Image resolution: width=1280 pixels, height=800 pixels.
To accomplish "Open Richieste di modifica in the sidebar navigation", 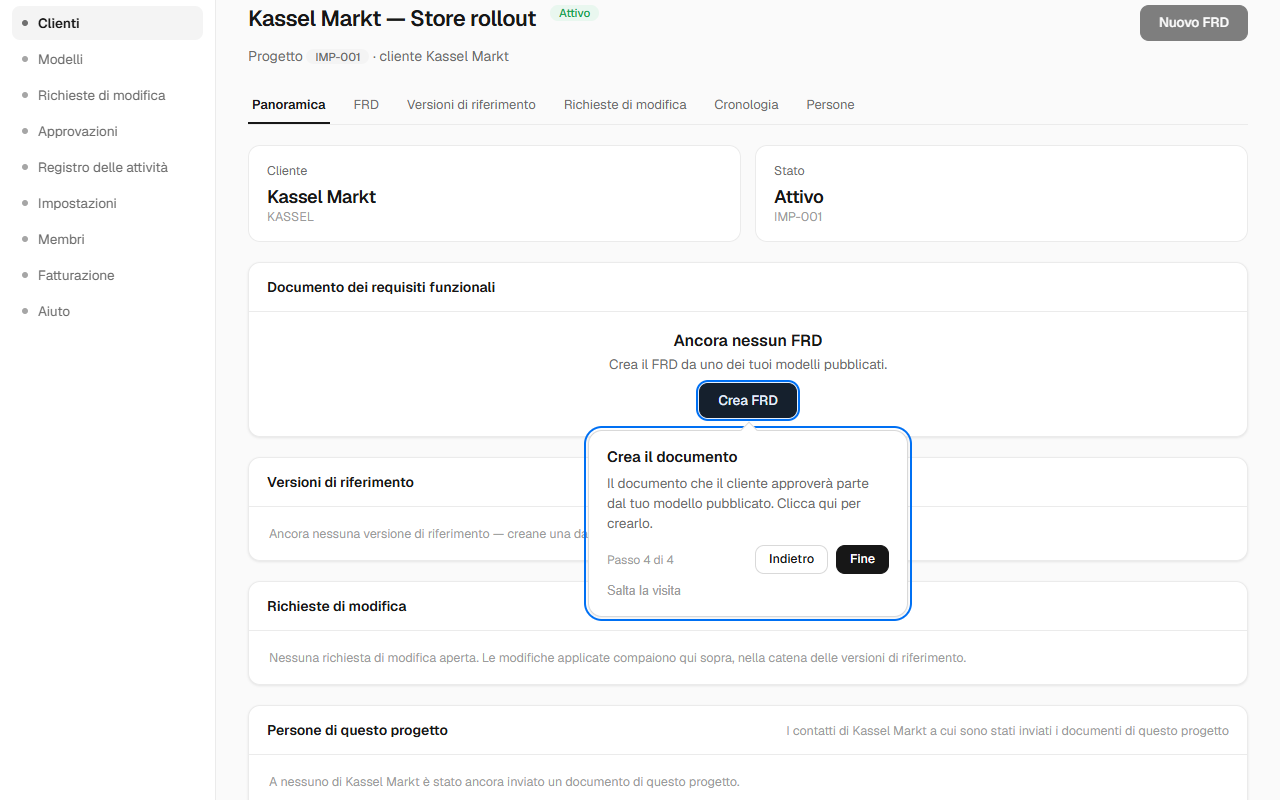I will [107, 95].
